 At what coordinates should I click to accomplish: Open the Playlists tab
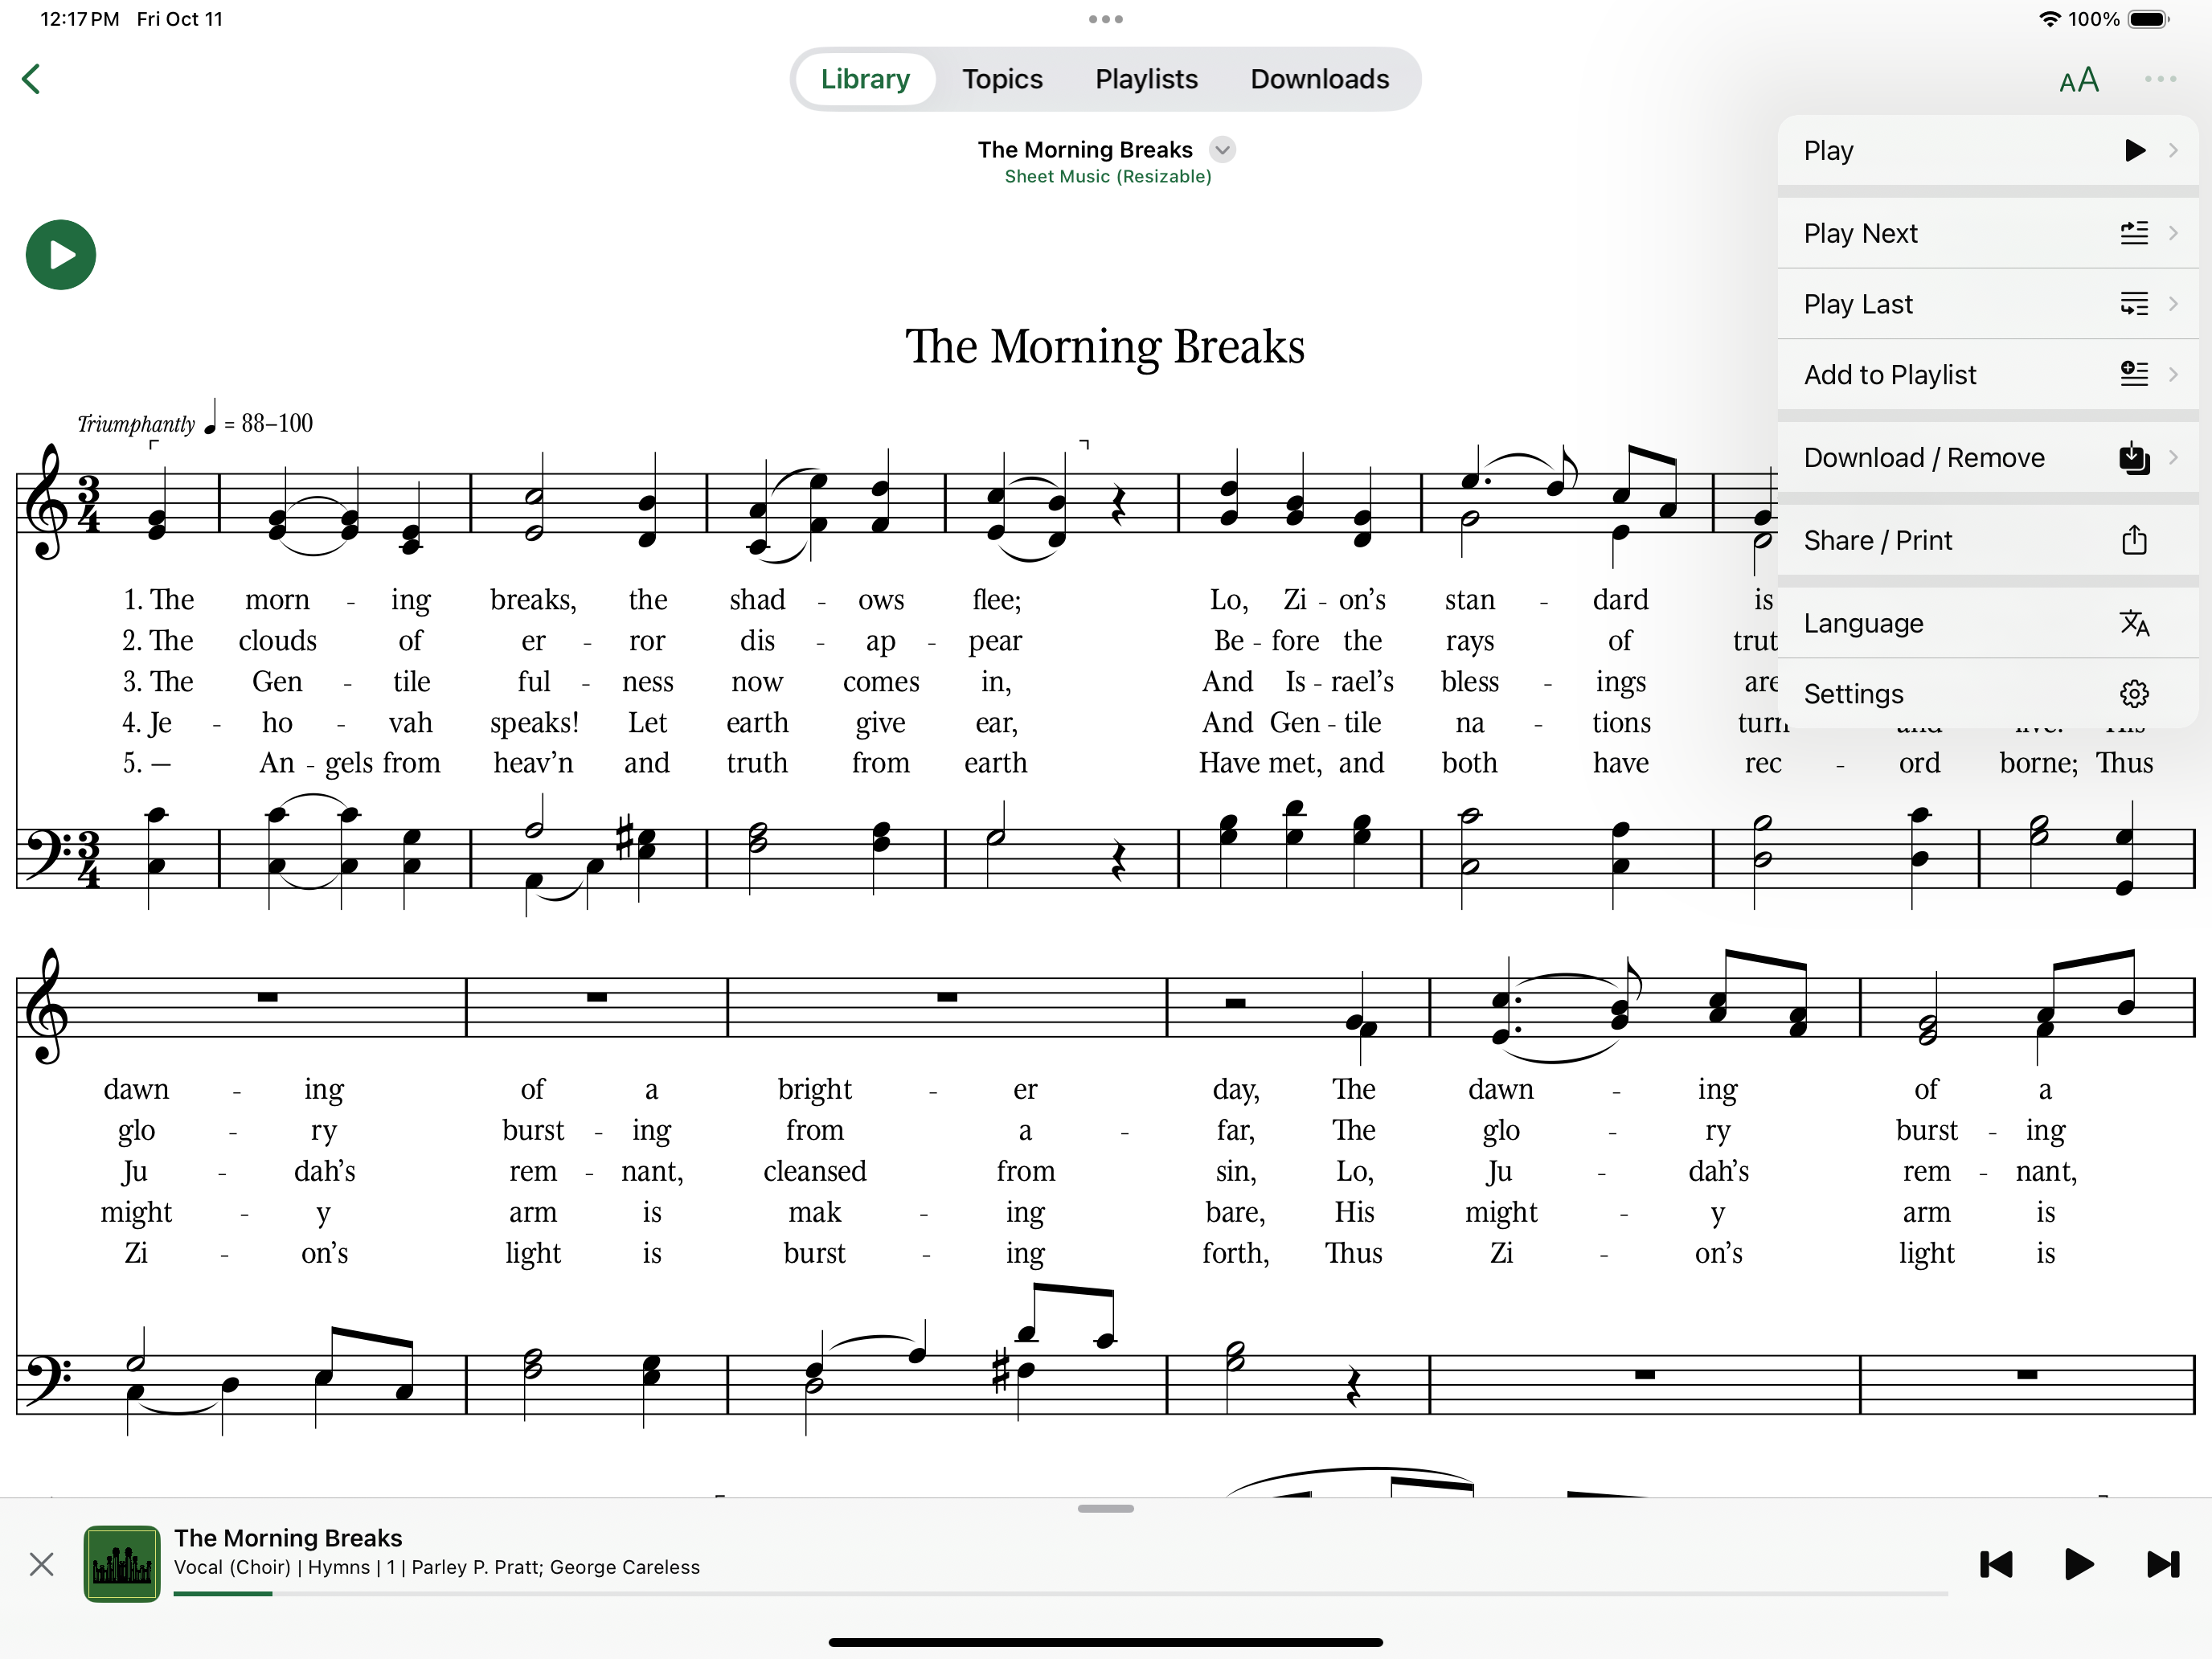pyautogui.click(x=1146, y=79)
